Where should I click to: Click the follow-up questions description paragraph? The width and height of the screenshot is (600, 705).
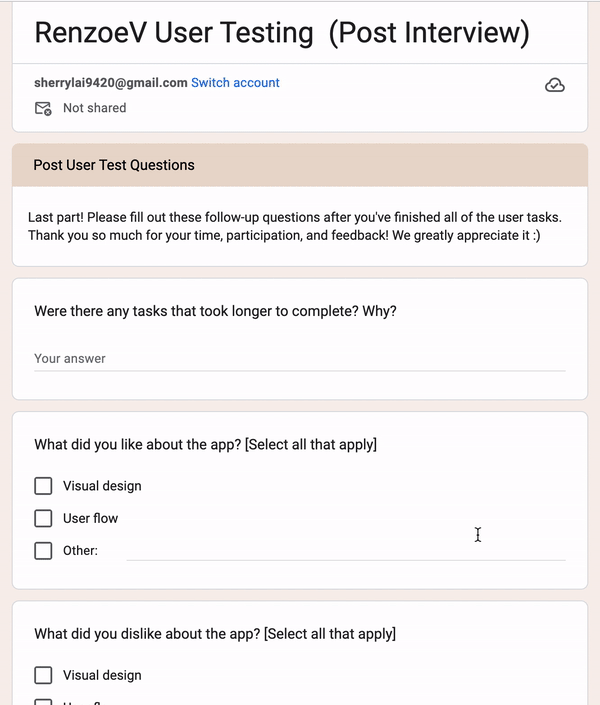click(295, 226)
